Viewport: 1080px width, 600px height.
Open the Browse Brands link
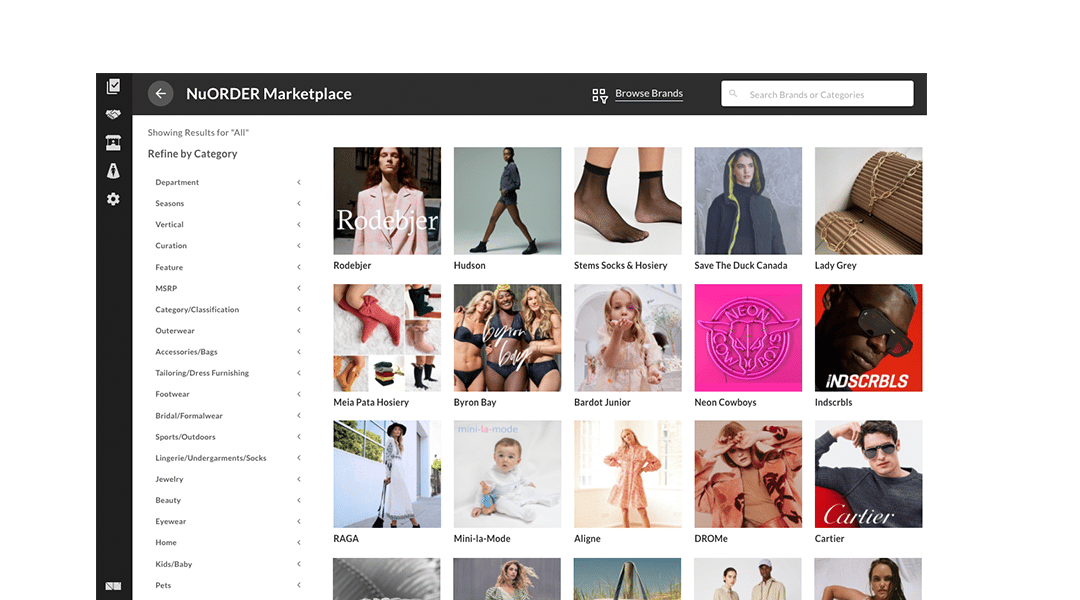[649, 94]
